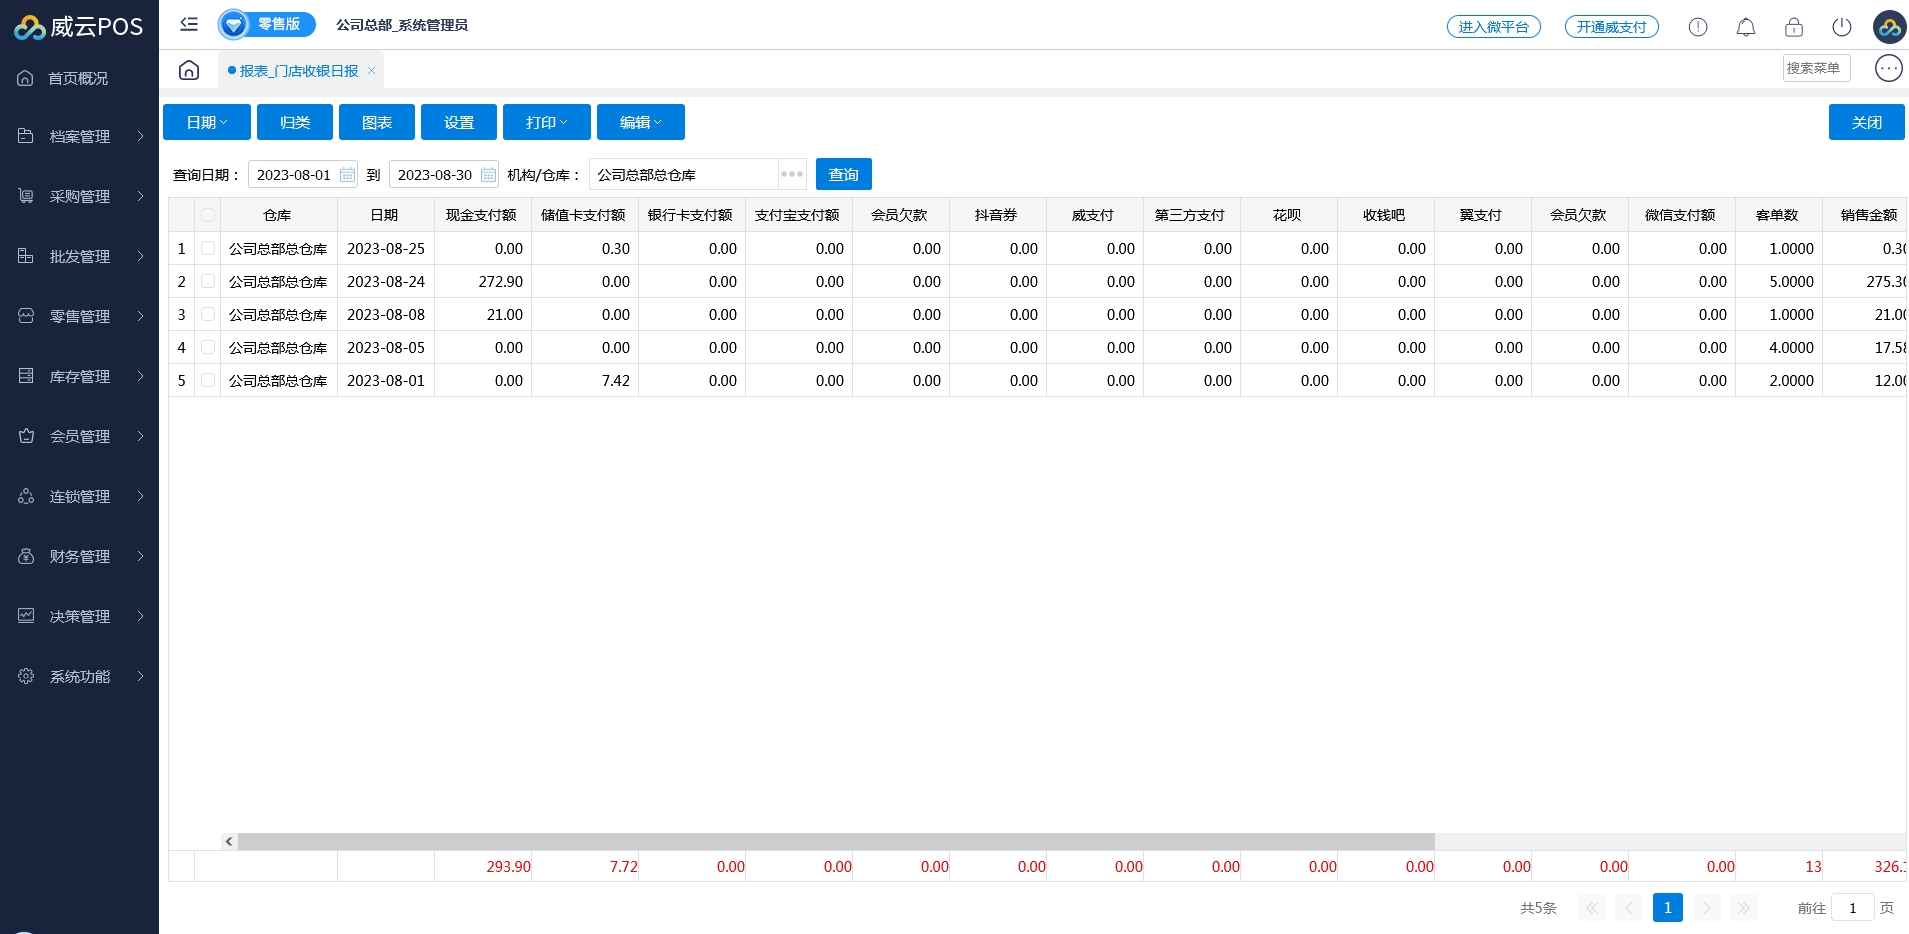Tick the checkbox for the 2023-08-08 row
The image size is (1909, 934).
point(208,314)
